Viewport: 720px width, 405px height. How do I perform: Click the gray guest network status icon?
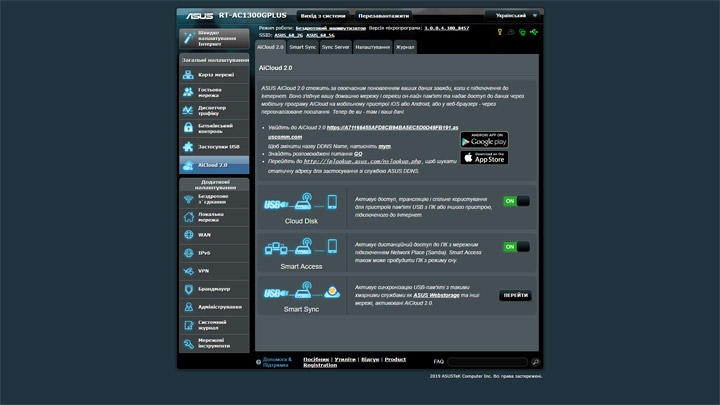point(511,32)
